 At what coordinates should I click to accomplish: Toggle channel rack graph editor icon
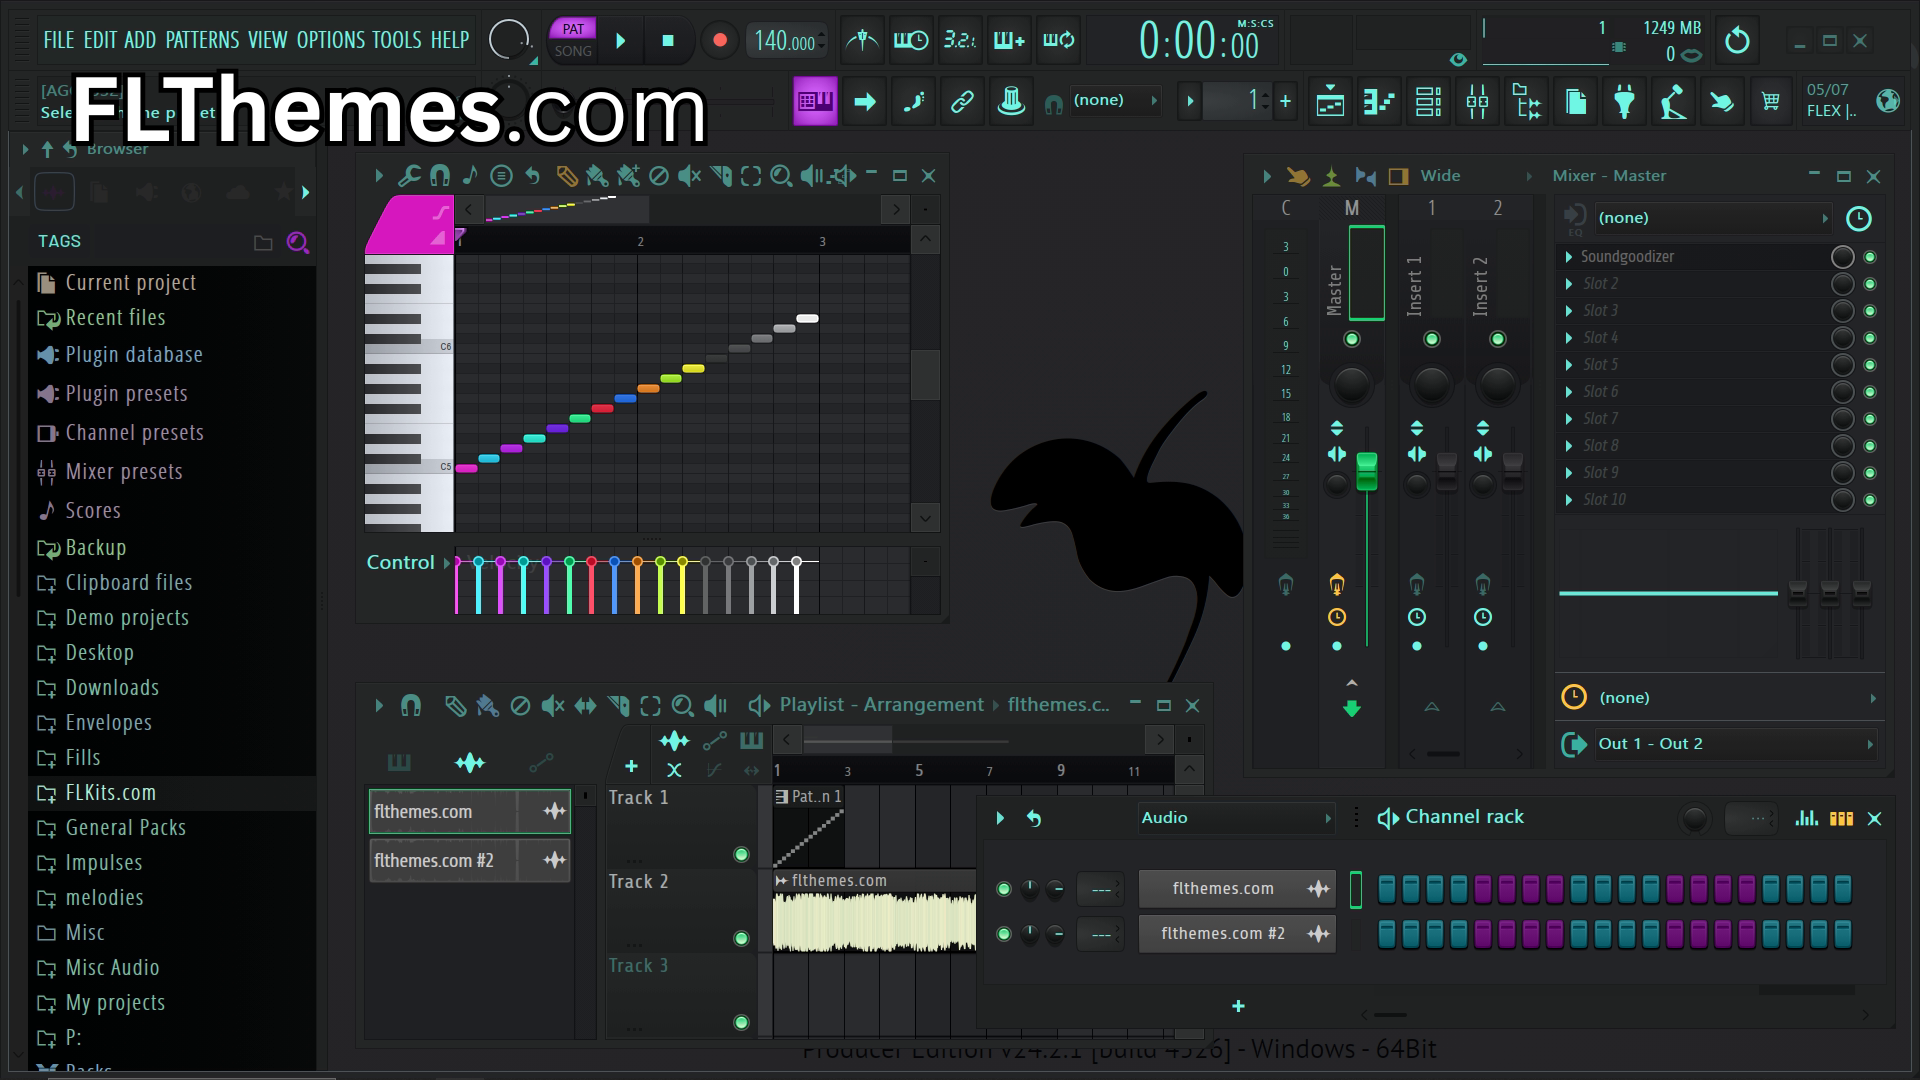tap(1806, 818)
